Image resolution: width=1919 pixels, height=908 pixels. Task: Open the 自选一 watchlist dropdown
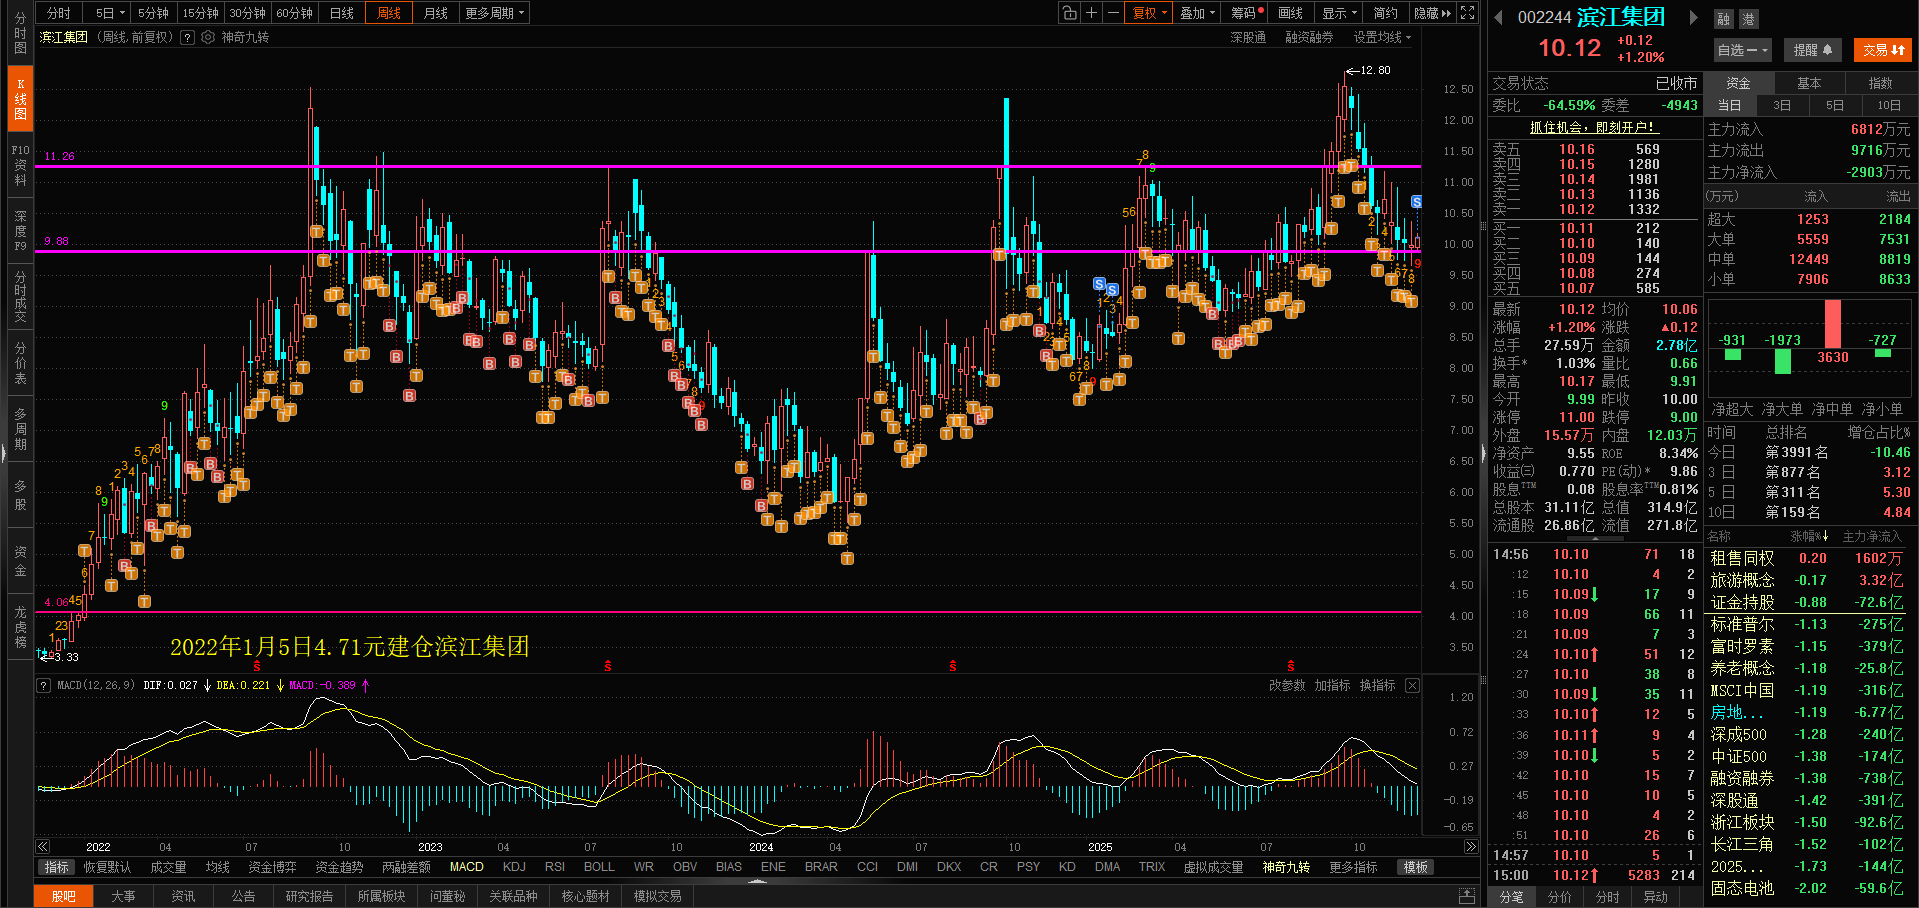coord(1742,50)
